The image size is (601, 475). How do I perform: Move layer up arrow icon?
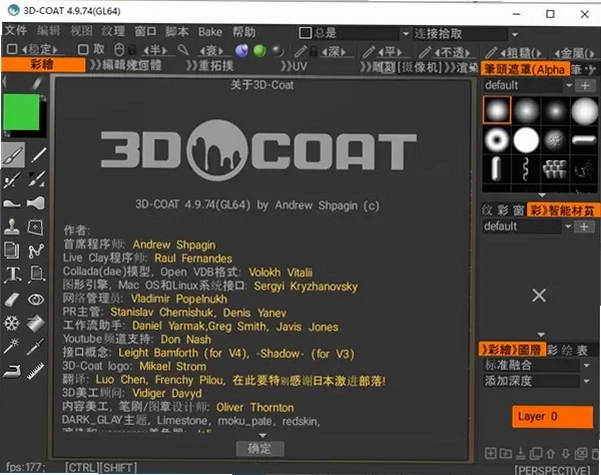click(x=551, y=454)
